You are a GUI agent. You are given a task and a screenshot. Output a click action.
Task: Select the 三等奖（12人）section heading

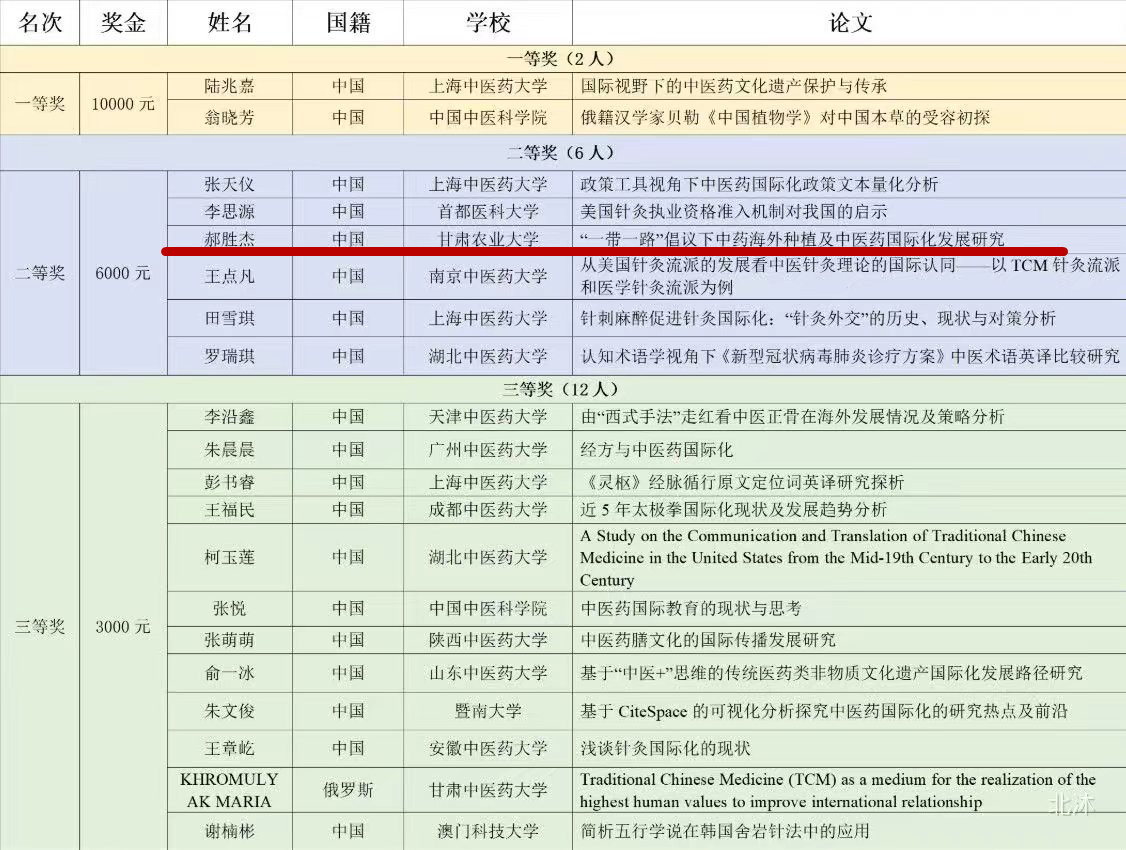click(x=561, y=389)
